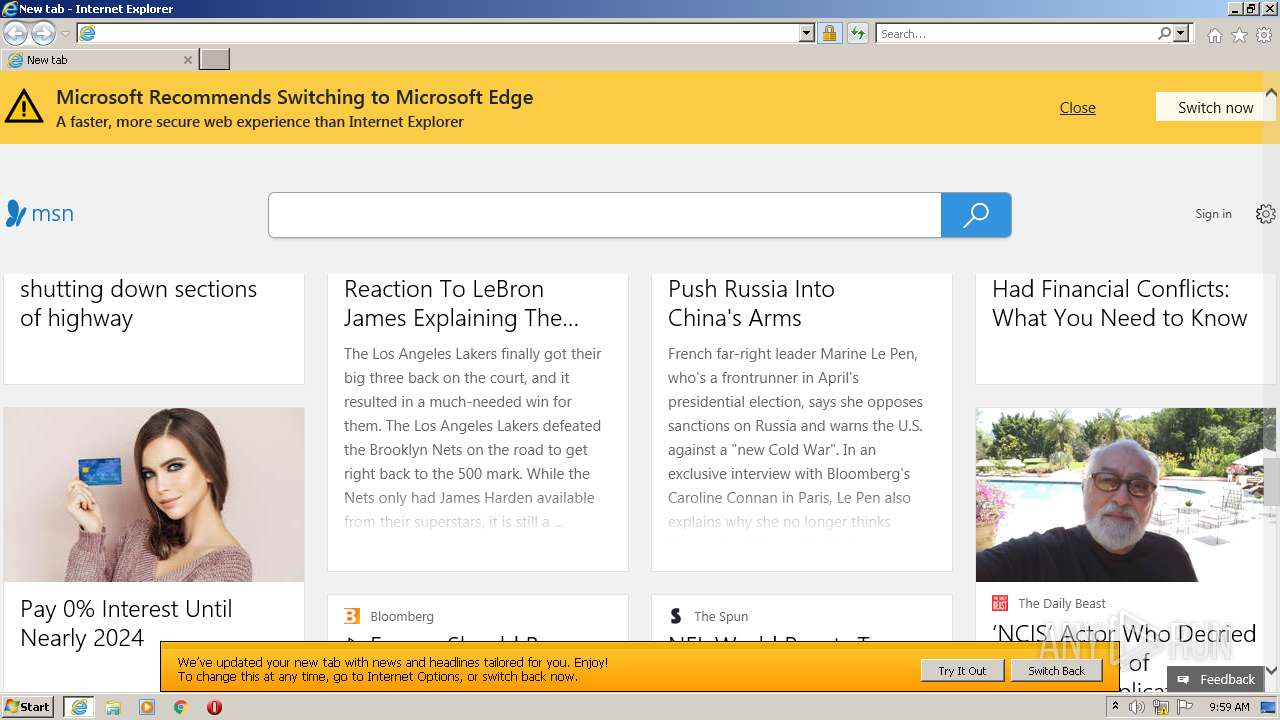Click the browser Back arrow button
Screen dimensions: 1280x720
coord(15,34)
